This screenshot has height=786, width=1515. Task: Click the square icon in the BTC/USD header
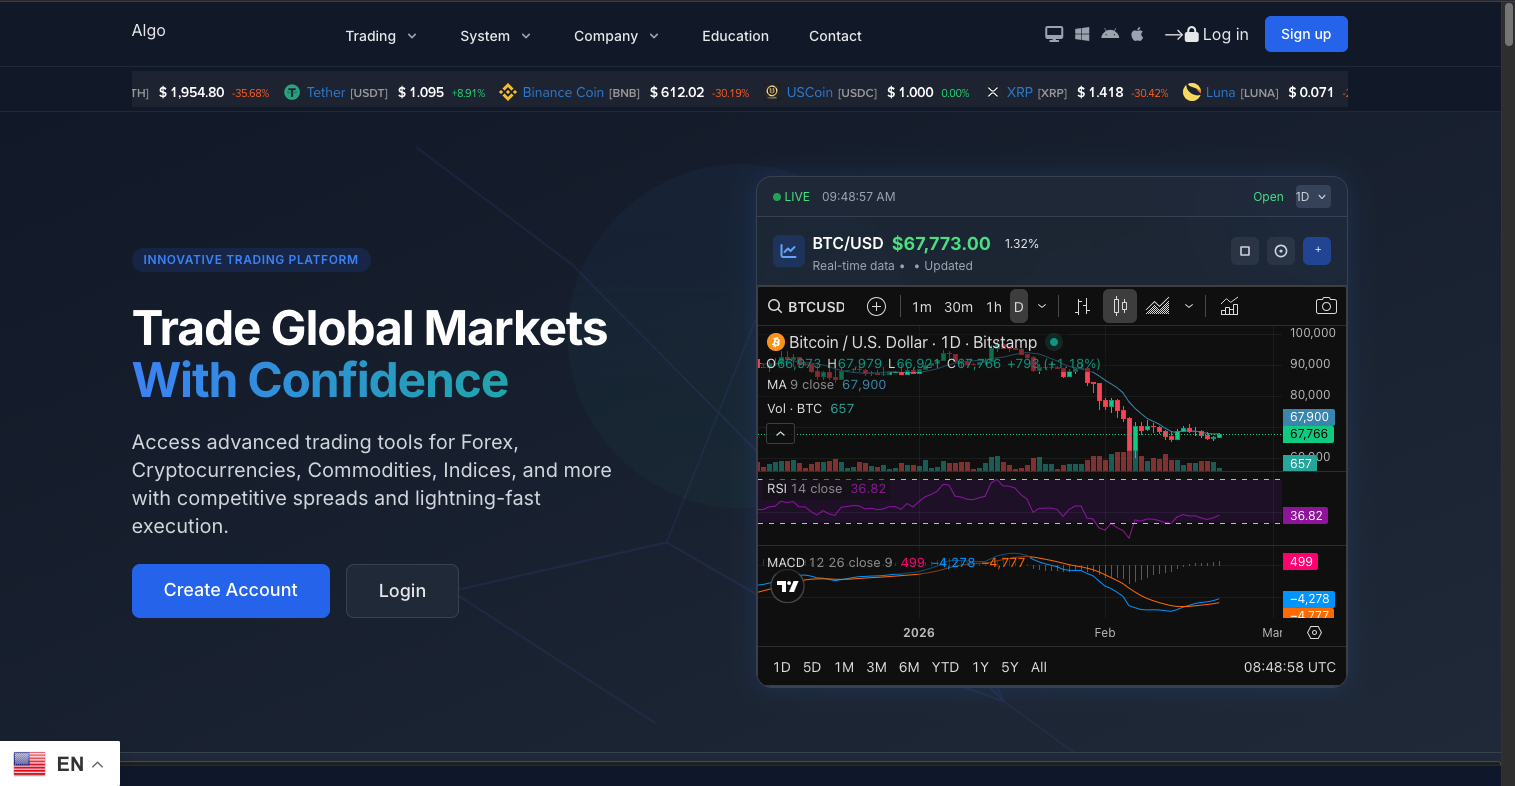1245,251
